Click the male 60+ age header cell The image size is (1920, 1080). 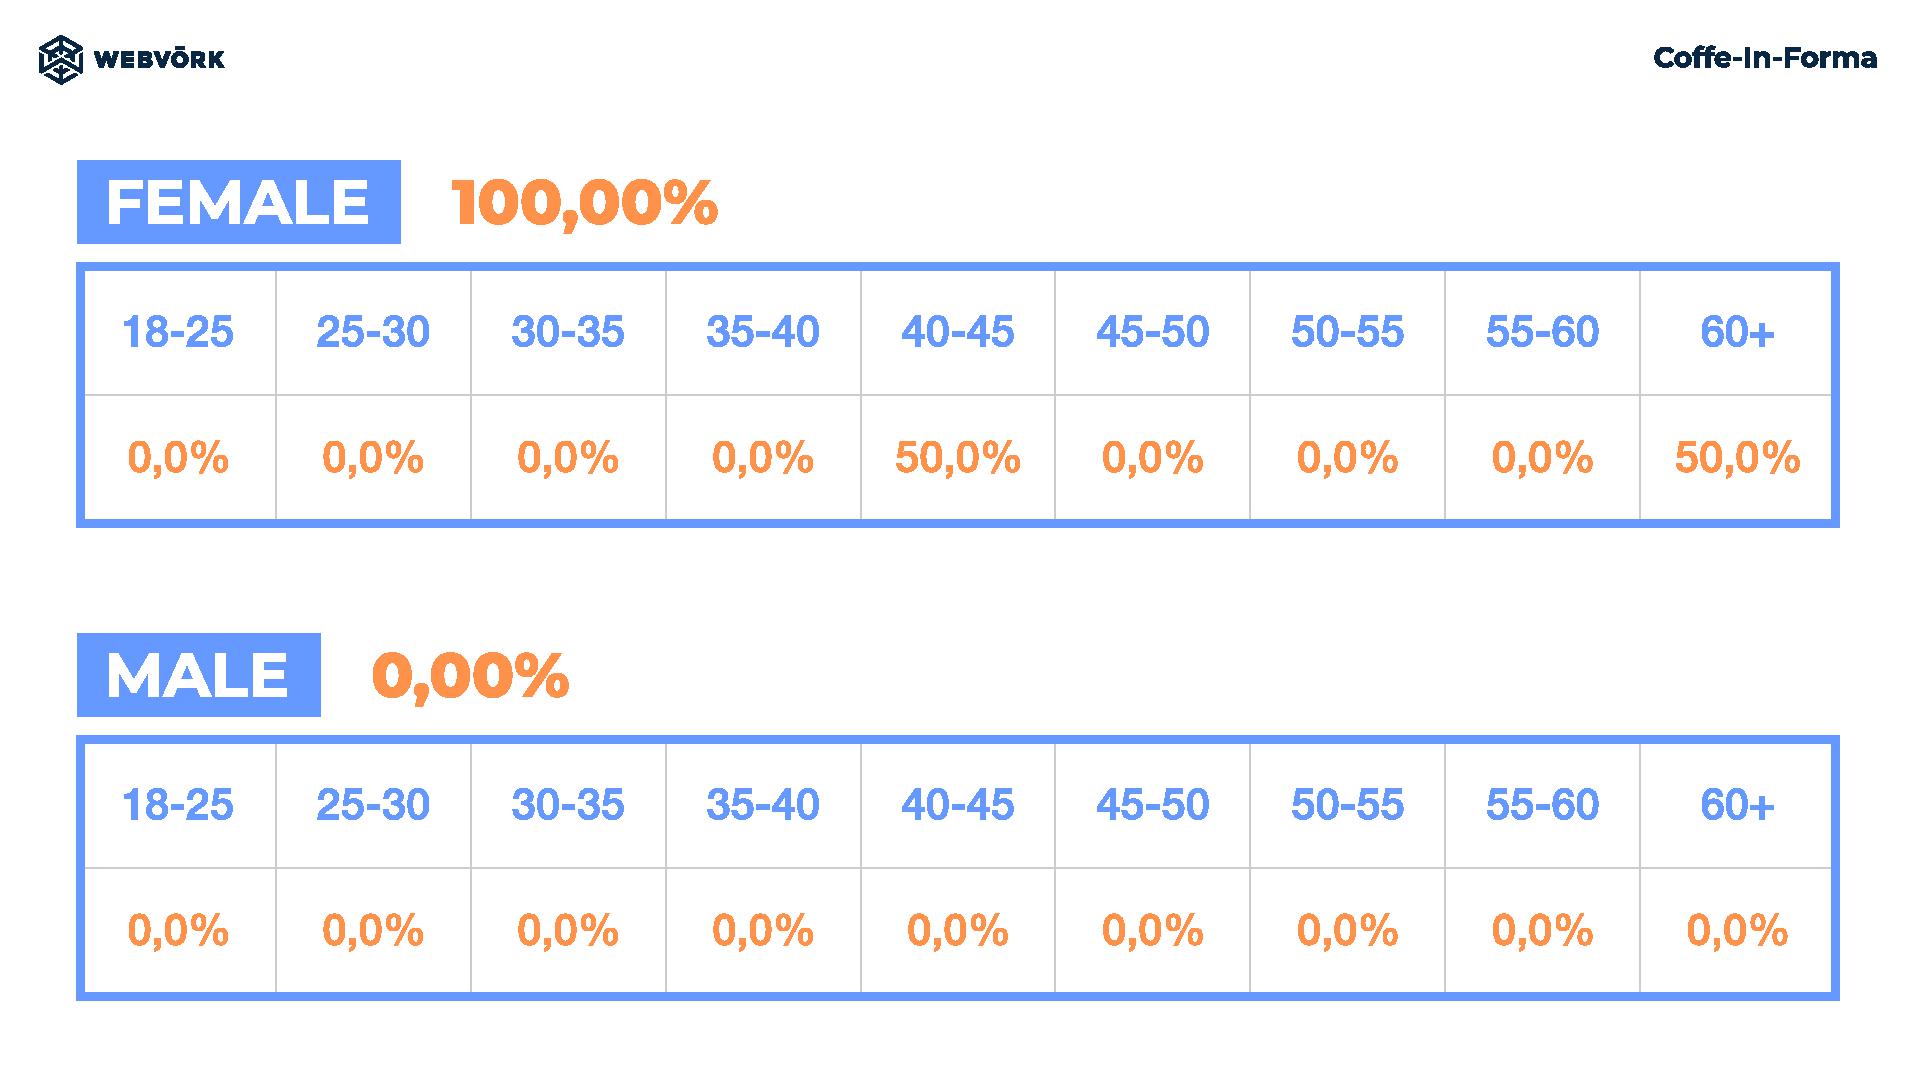tap(1737, 805)
